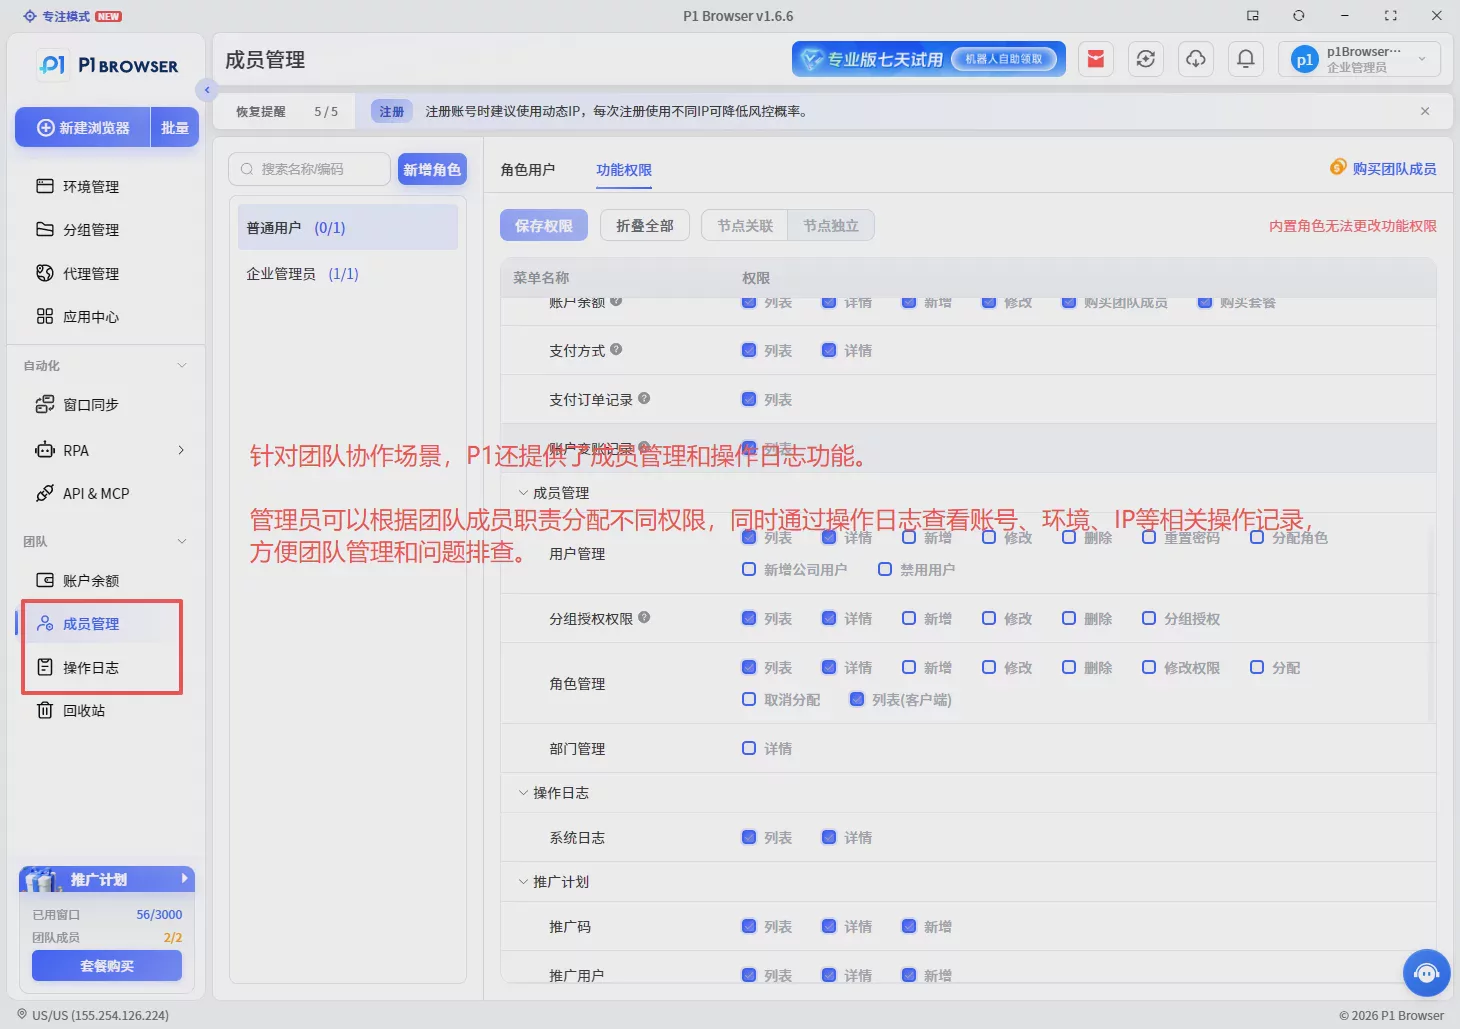Click the 批量 button

(175, 127)
